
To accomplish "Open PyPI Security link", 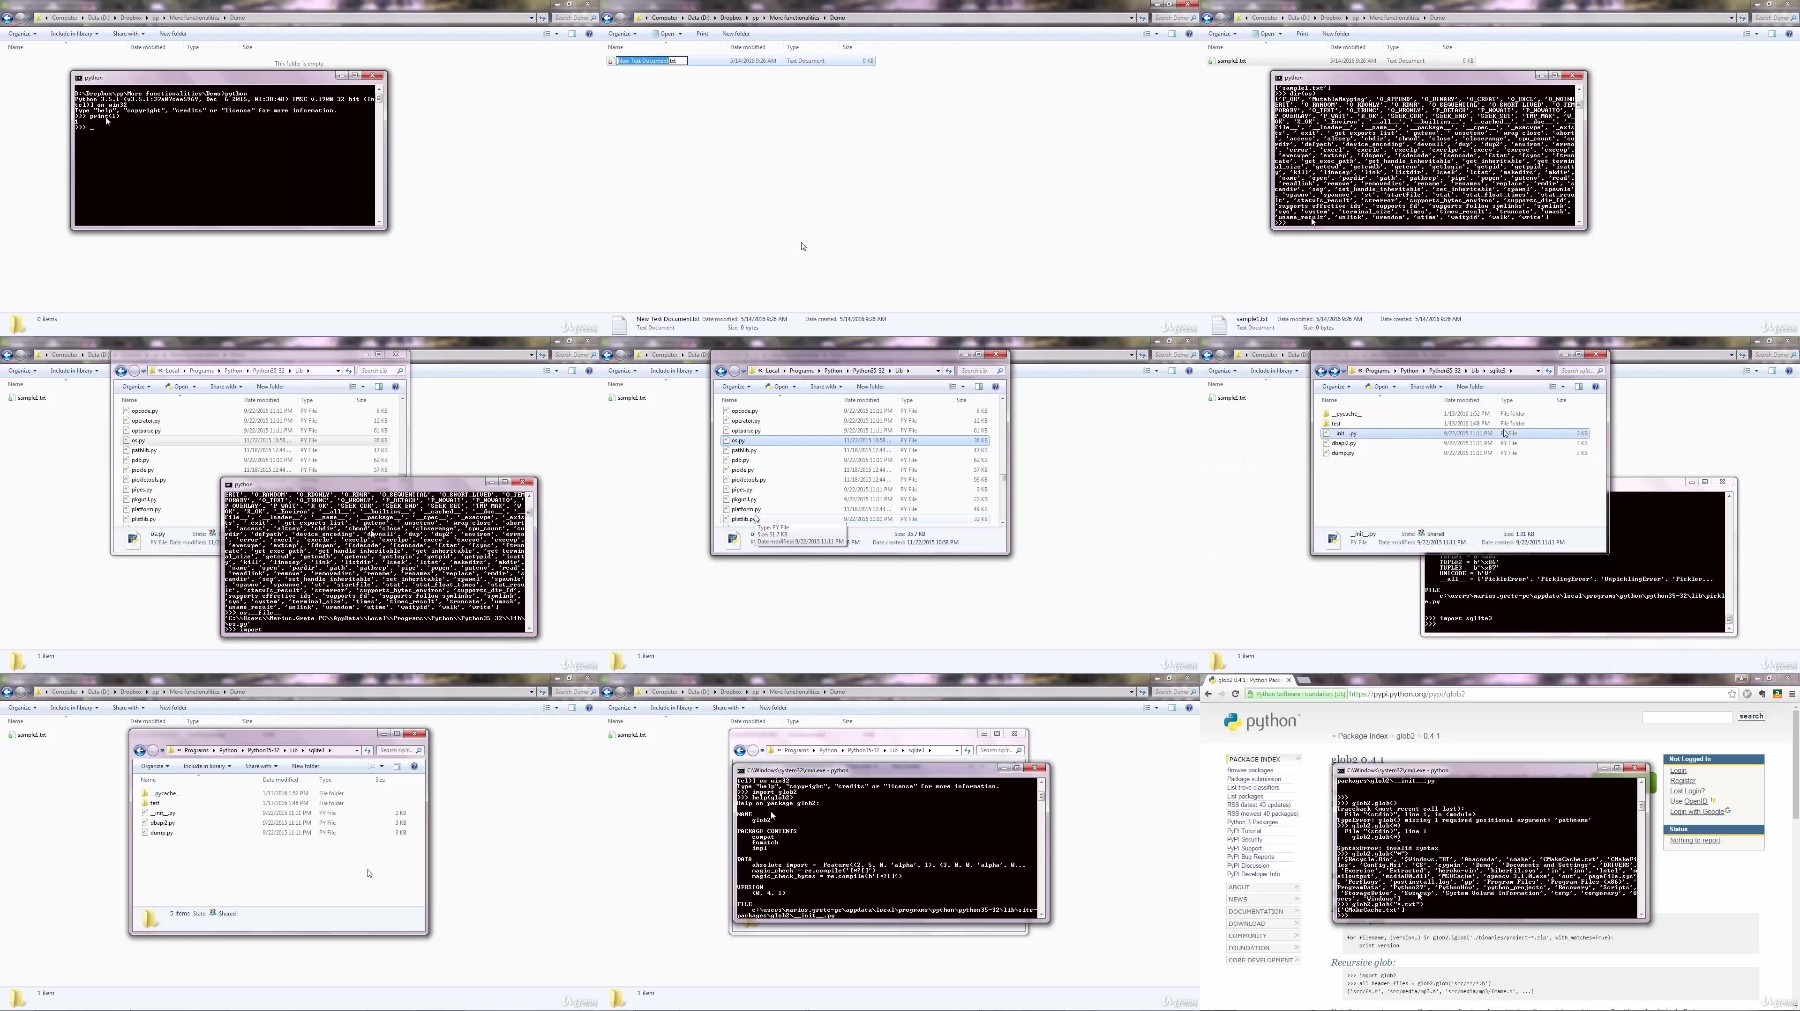I will click(1245, 839).
